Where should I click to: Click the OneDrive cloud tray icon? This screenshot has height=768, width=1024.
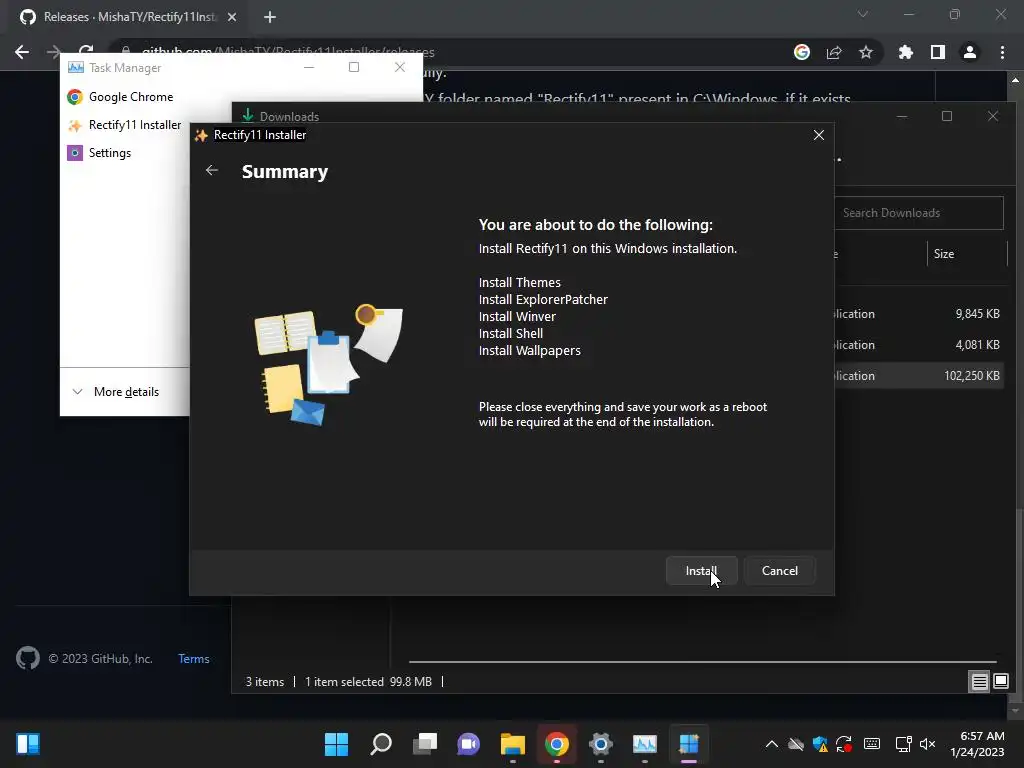click(x=795, y=744)
